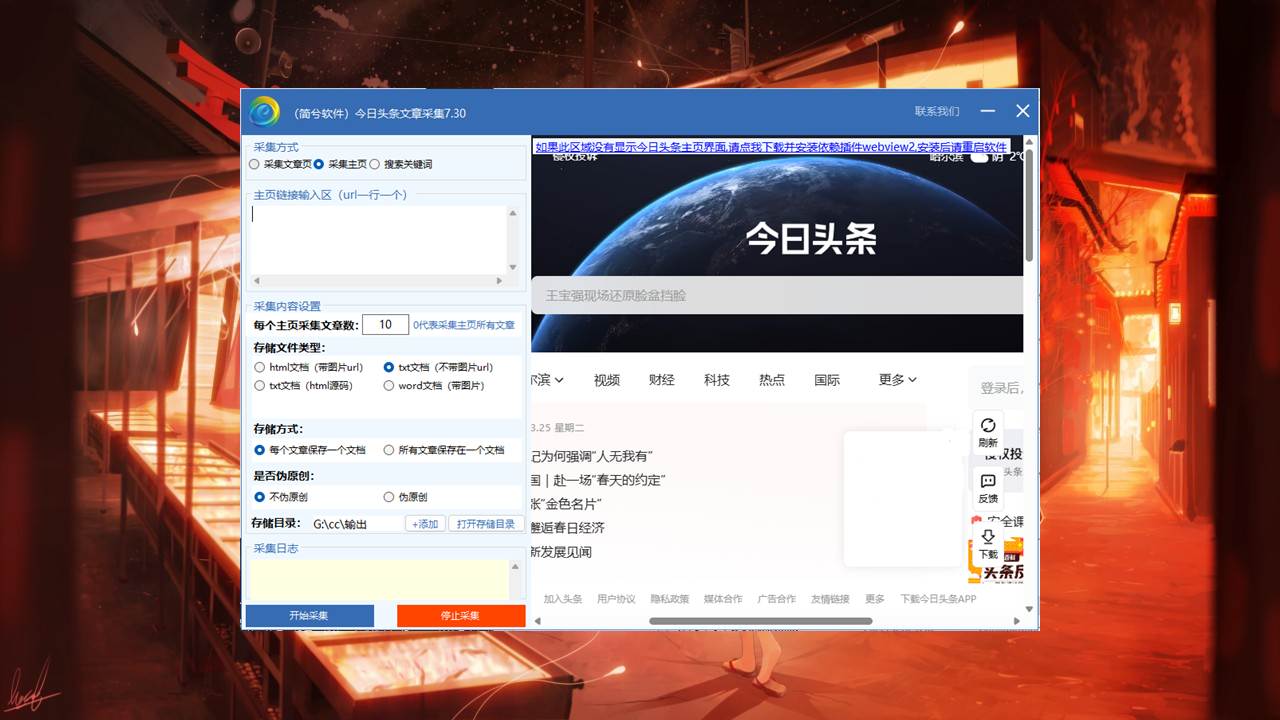Screen dimensions: 1280x720
Task: Click the right arrow of the web horizontal scrollbar
Action: (1018, 621)
